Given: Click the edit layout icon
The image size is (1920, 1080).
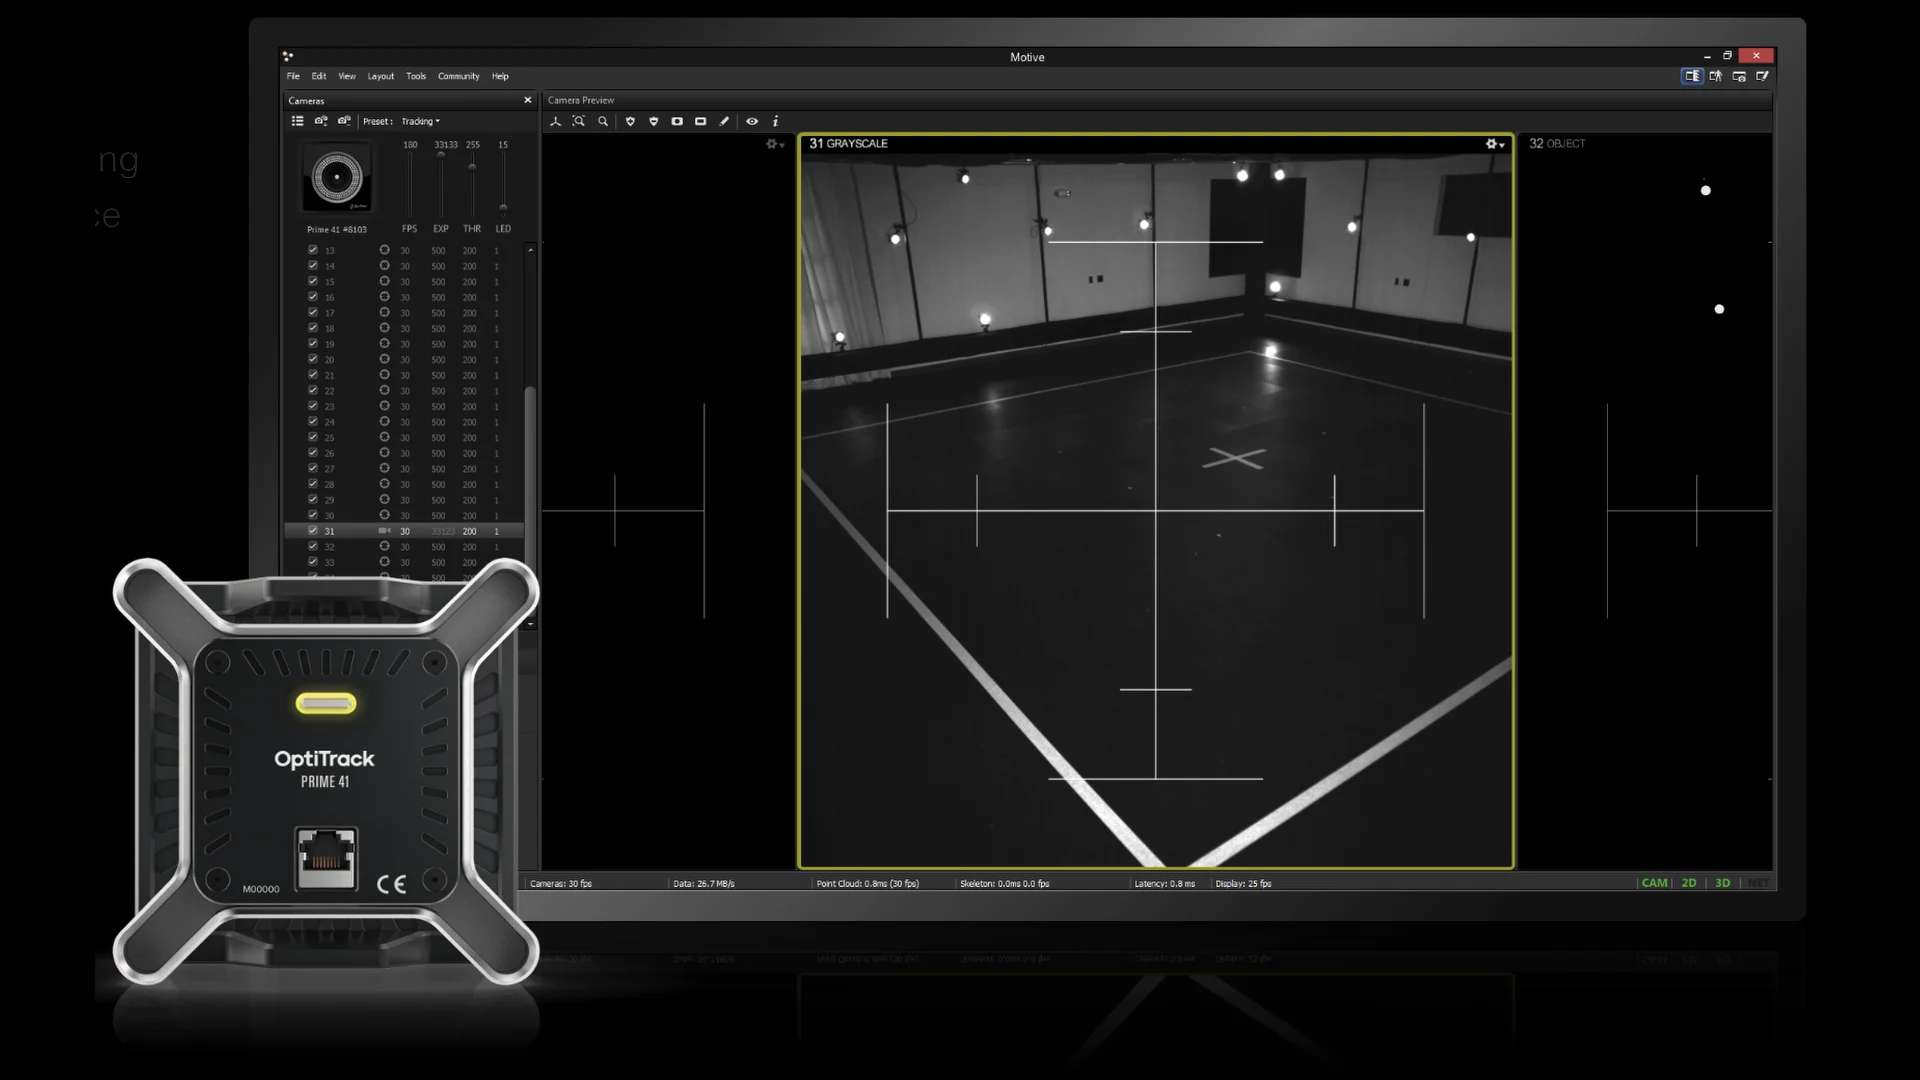Looking at the screenshot, I should pos(1763,76).
